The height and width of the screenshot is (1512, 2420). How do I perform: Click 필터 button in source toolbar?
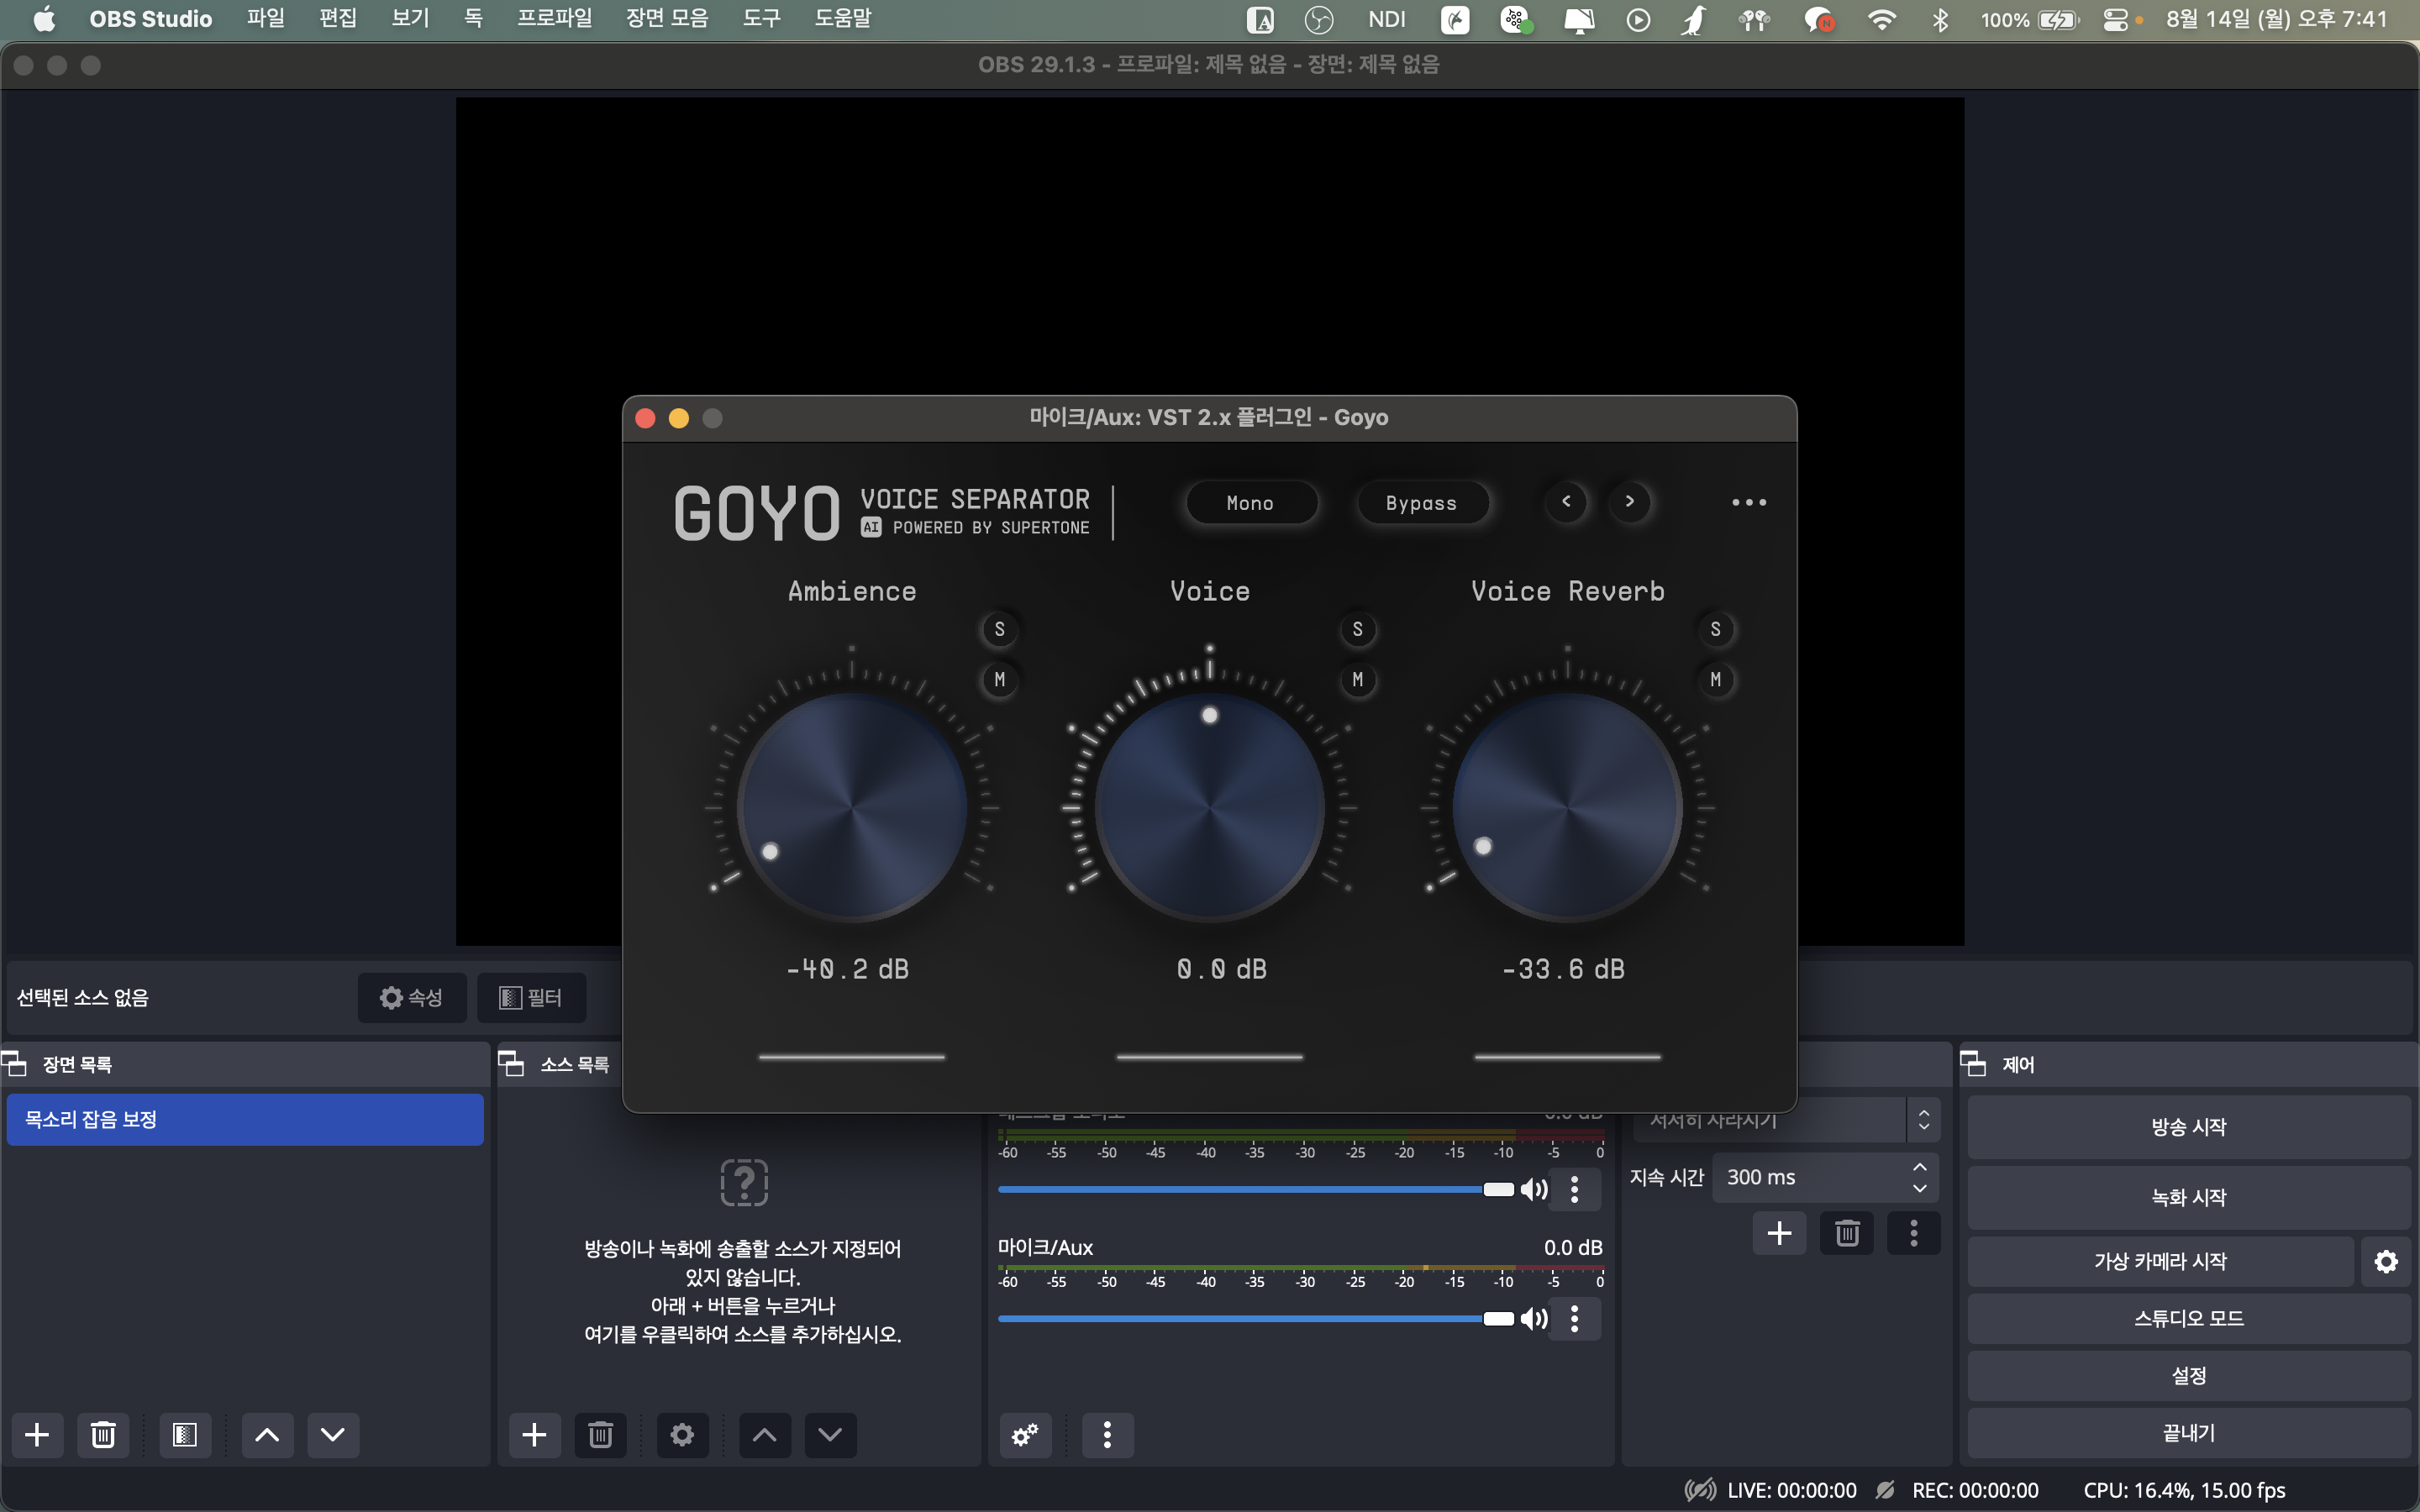click(x=531, y=998)
